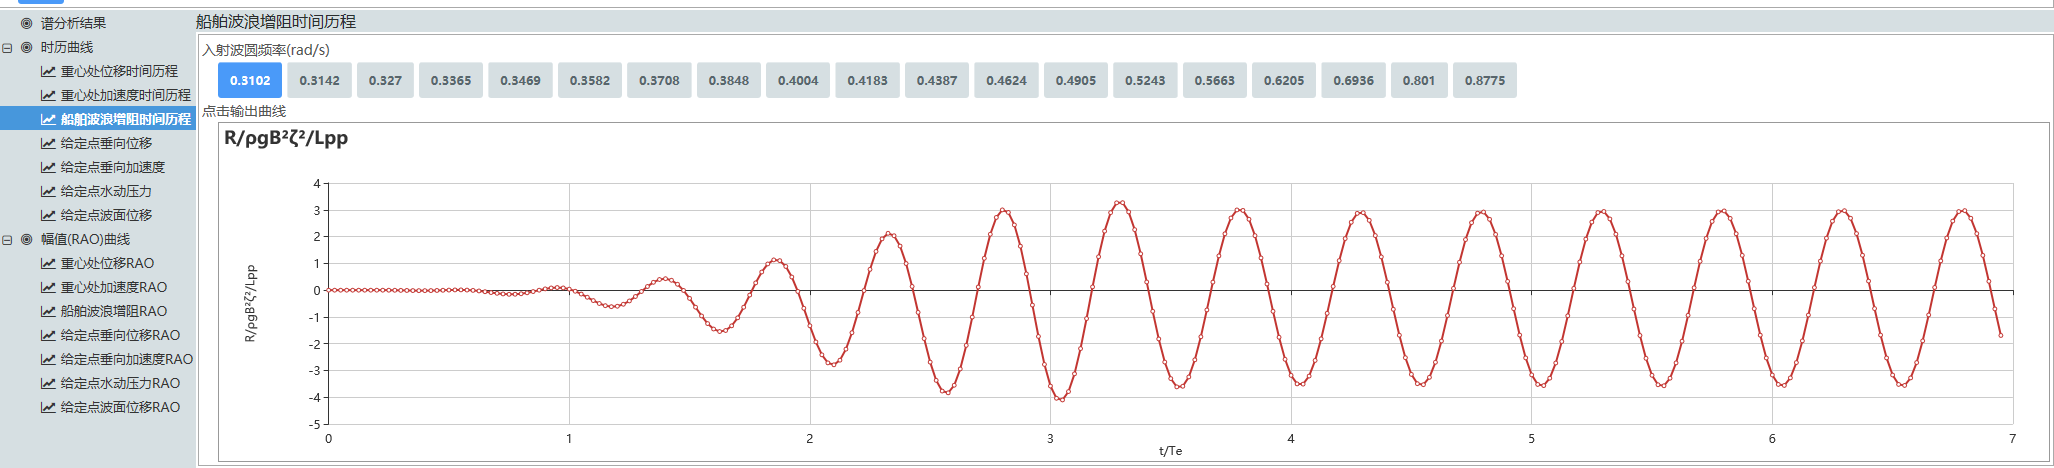Switch to frequency 0.4004 tab
Viewport: 2054px width, 468px height.
click(x=798, y=81)
